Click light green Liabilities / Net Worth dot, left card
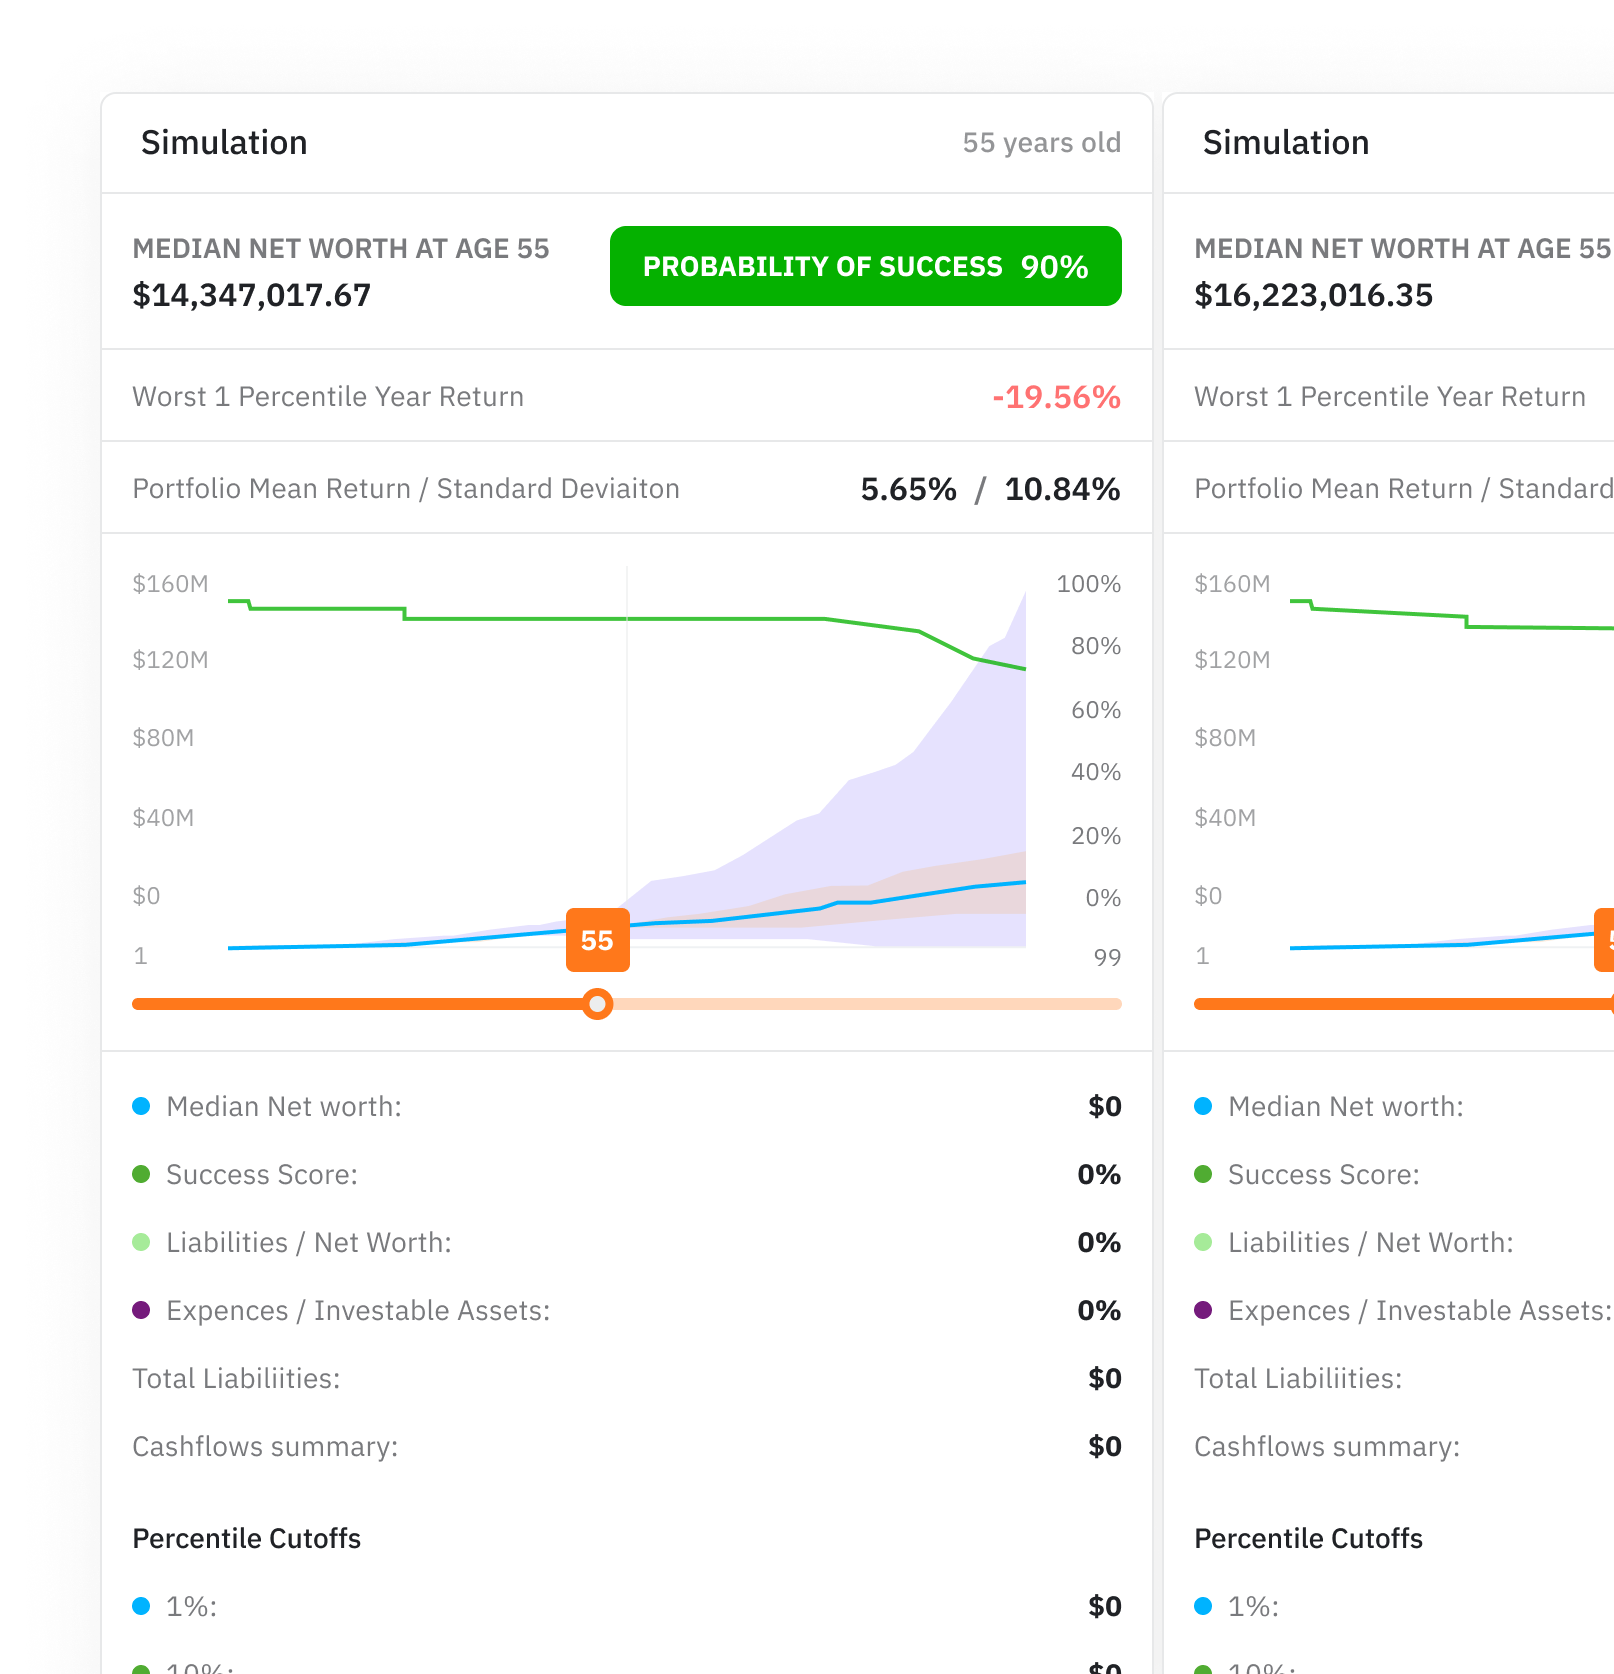The width and height of the screenshot is (1614, 1674). [x=141, y=1242]
